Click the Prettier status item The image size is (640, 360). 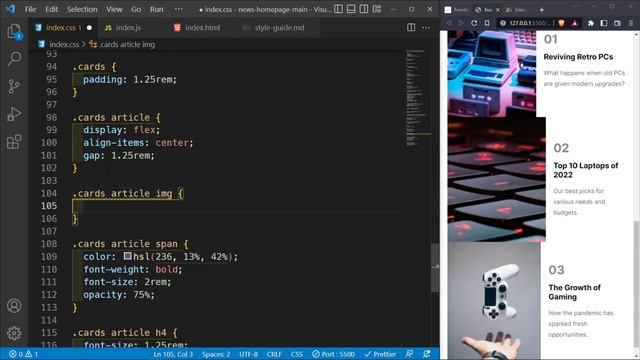380,354
